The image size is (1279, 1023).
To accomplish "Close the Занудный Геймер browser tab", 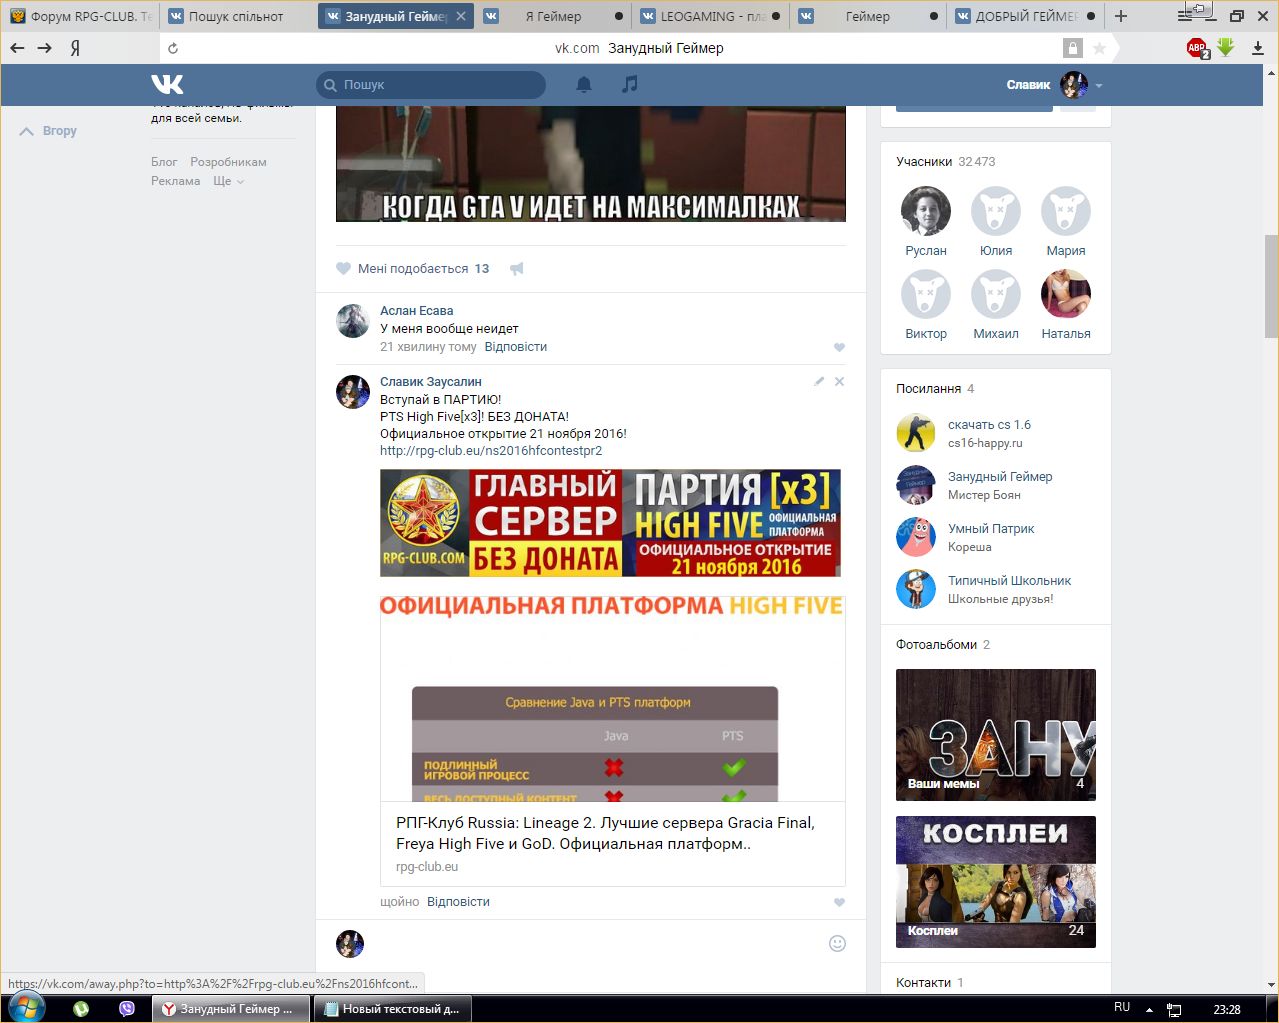I will (x=460, y=16).
